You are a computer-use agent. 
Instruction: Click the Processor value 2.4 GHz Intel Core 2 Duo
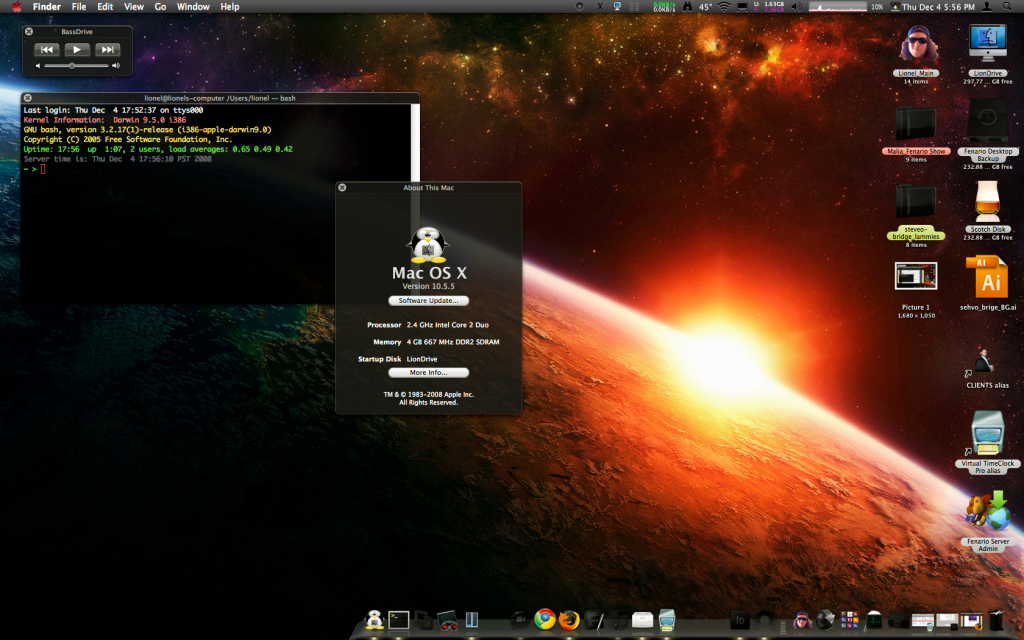pyautogui.click(x=447, y=325)
